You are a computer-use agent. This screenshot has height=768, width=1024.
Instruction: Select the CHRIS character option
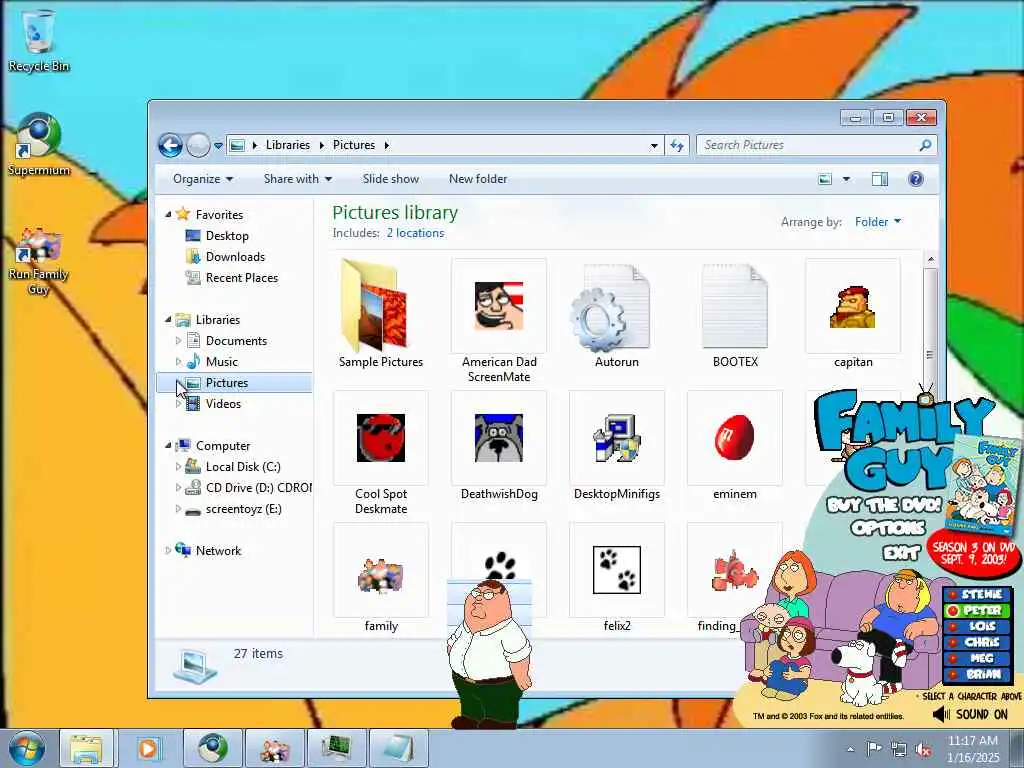tap(976, 643)
